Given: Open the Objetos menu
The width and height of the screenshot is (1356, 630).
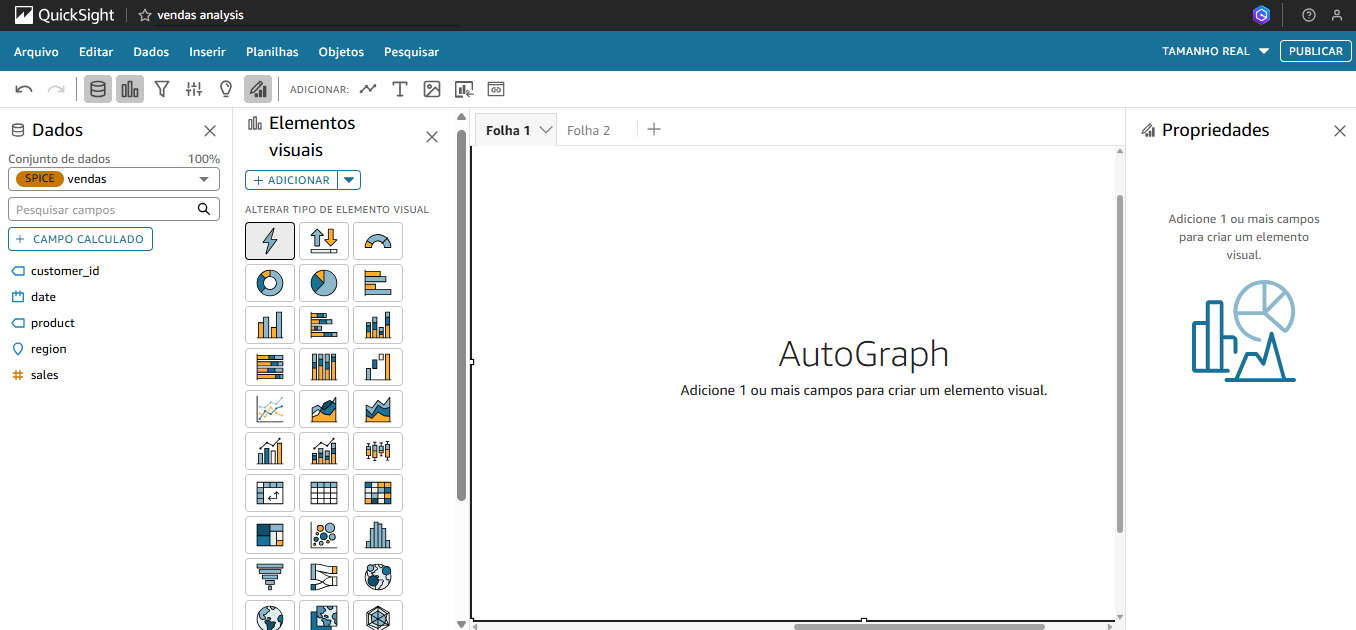Looking at the screenshot, I should click(341, 52).
